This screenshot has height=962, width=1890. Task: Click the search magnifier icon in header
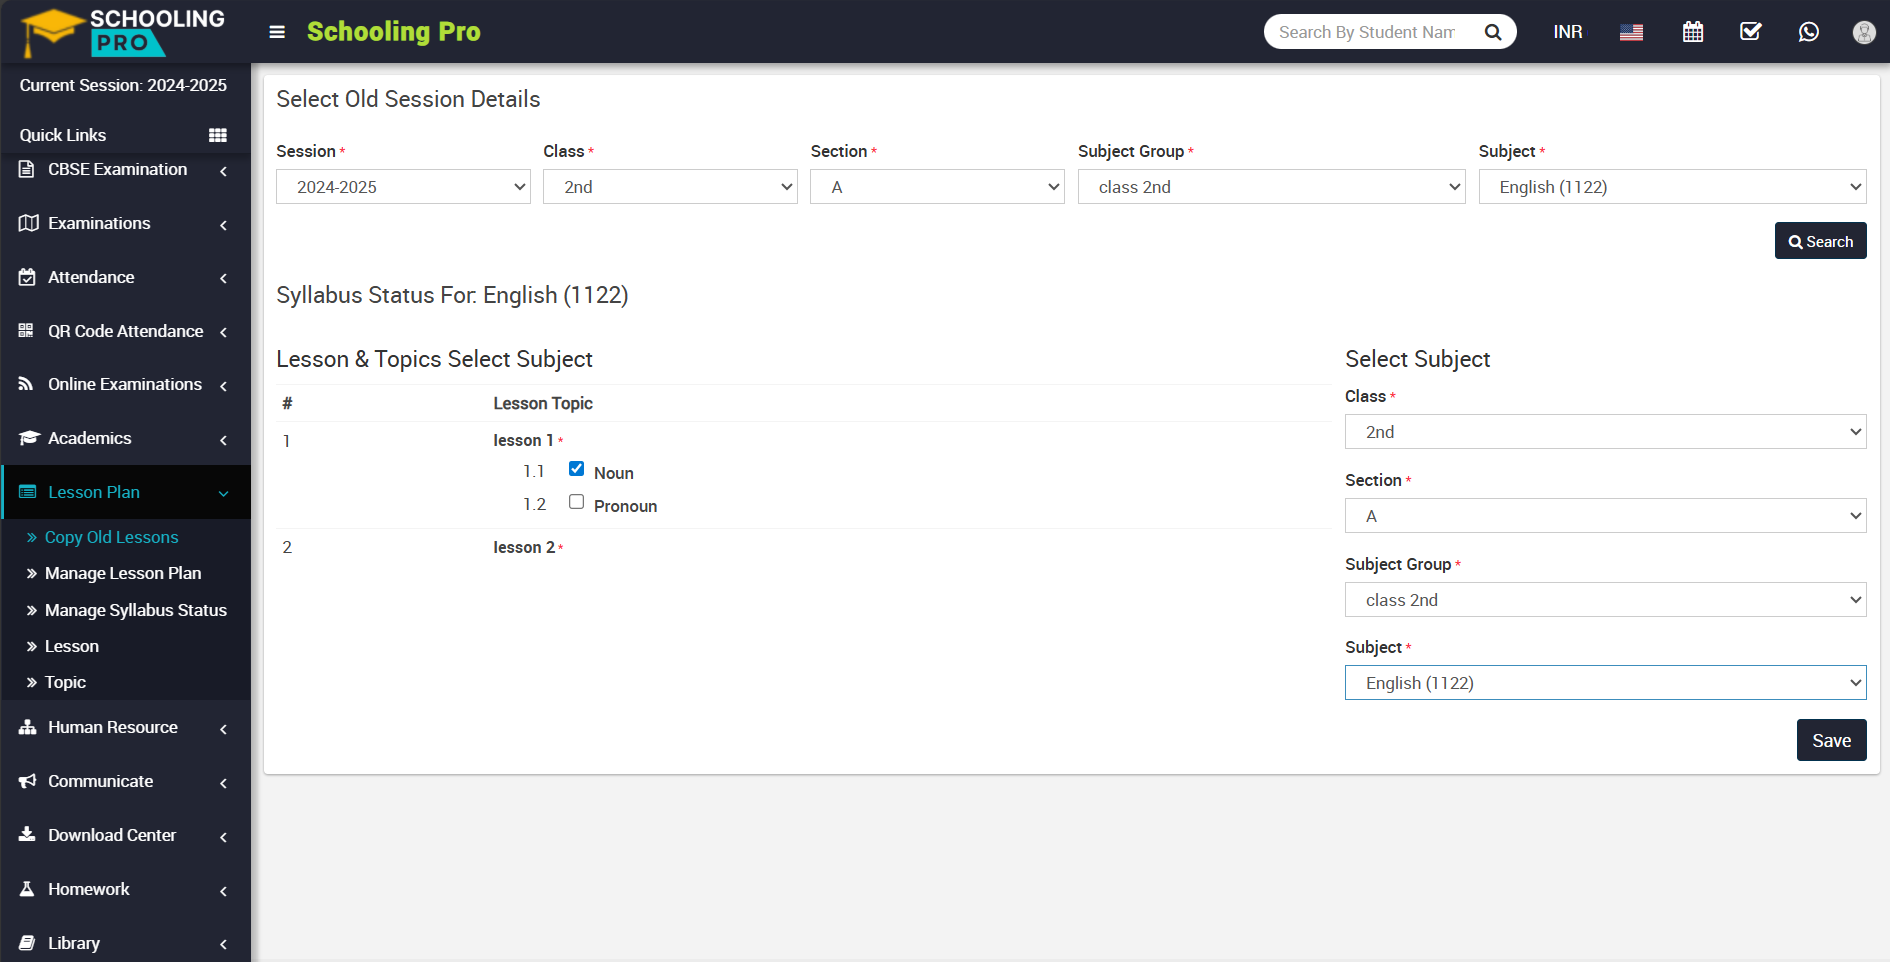1493,32
